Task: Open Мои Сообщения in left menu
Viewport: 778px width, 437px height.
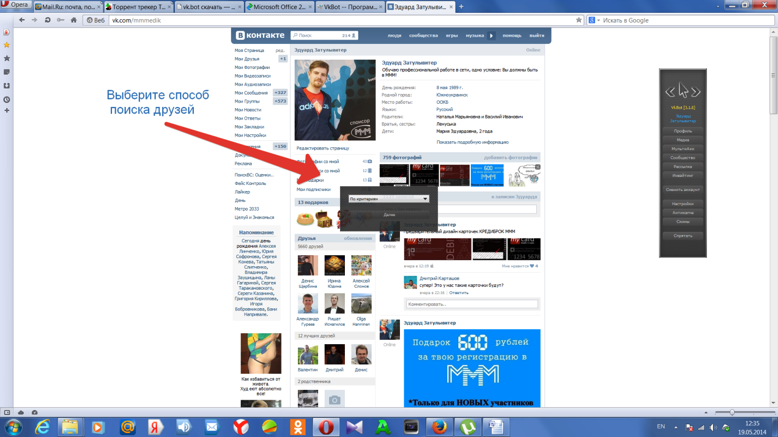Action: pos(251,93)
